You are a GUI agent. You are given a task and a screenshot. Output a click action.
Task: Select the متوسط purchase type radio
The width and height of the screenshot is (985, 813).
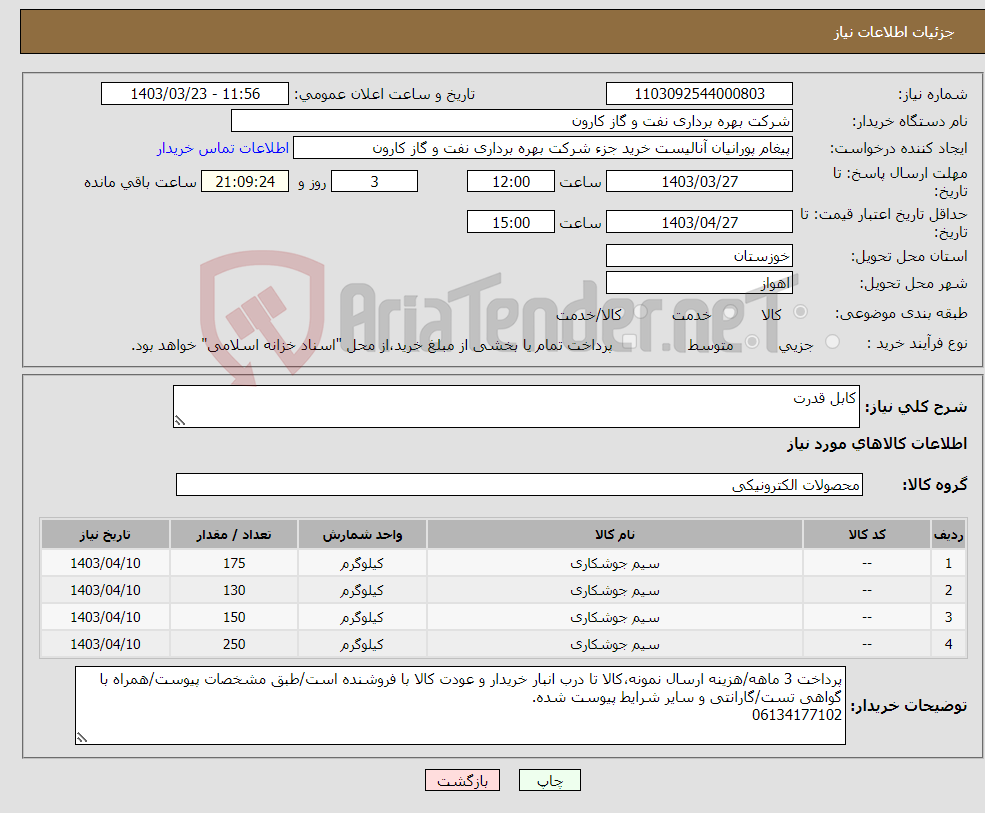[x=752, y=342]
